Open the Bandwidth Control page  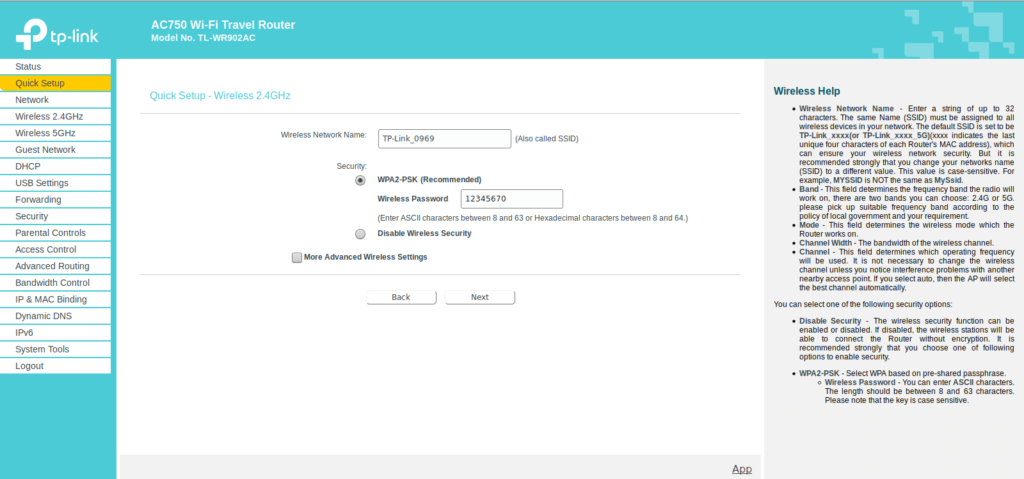point(52,283)
